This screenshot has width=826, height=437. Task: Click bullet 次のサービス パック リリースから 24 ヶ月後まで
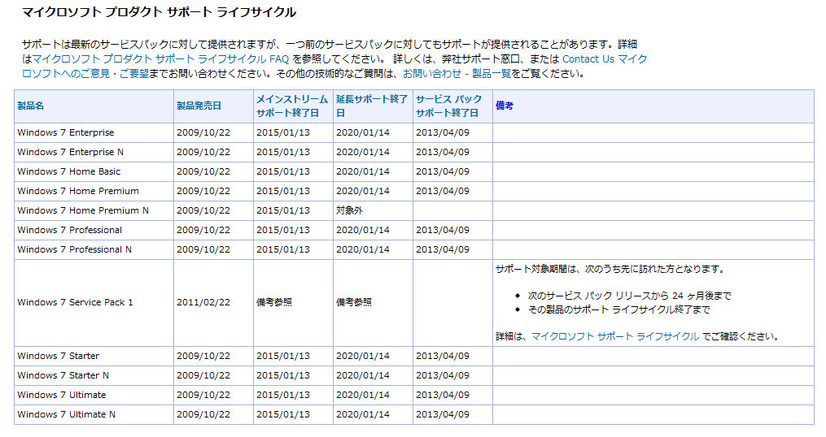[630, 296]
